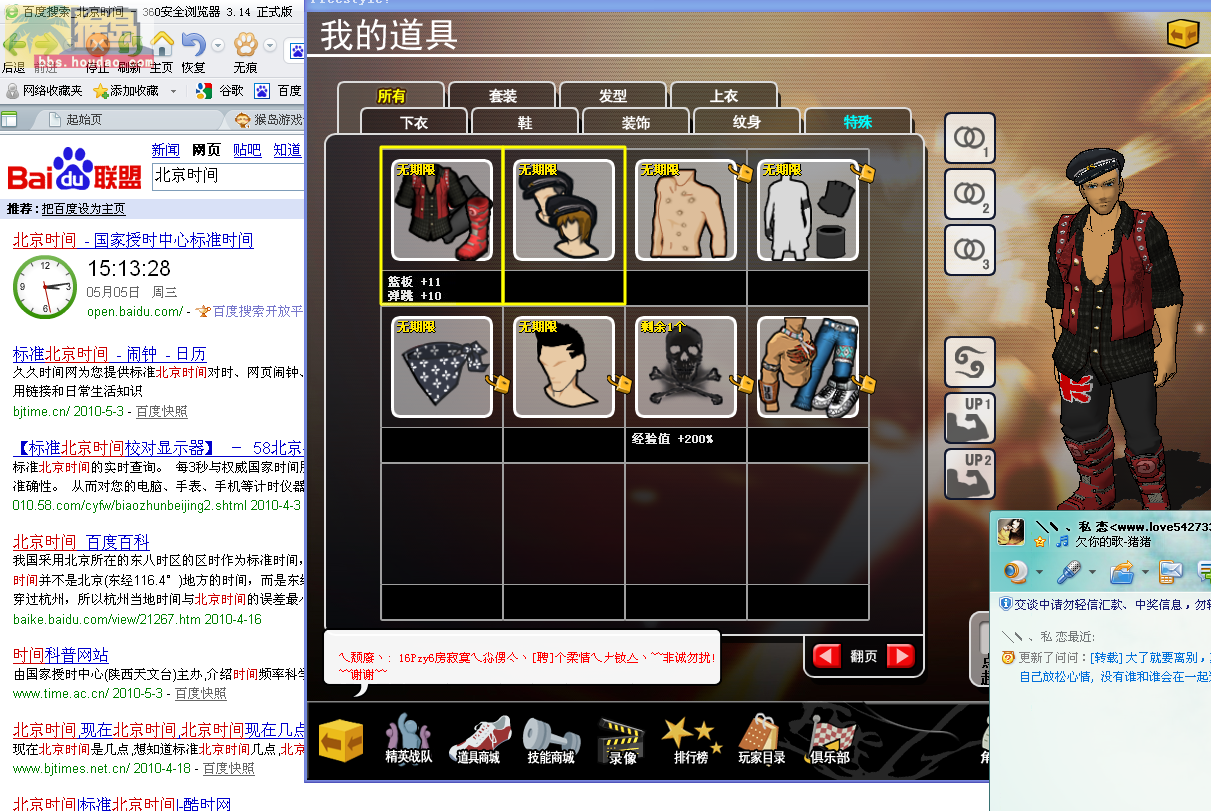Open 北京时间 - 国家授时中心标准时间 result
This screenshot has width=1211, height=811.
[133, 240]
